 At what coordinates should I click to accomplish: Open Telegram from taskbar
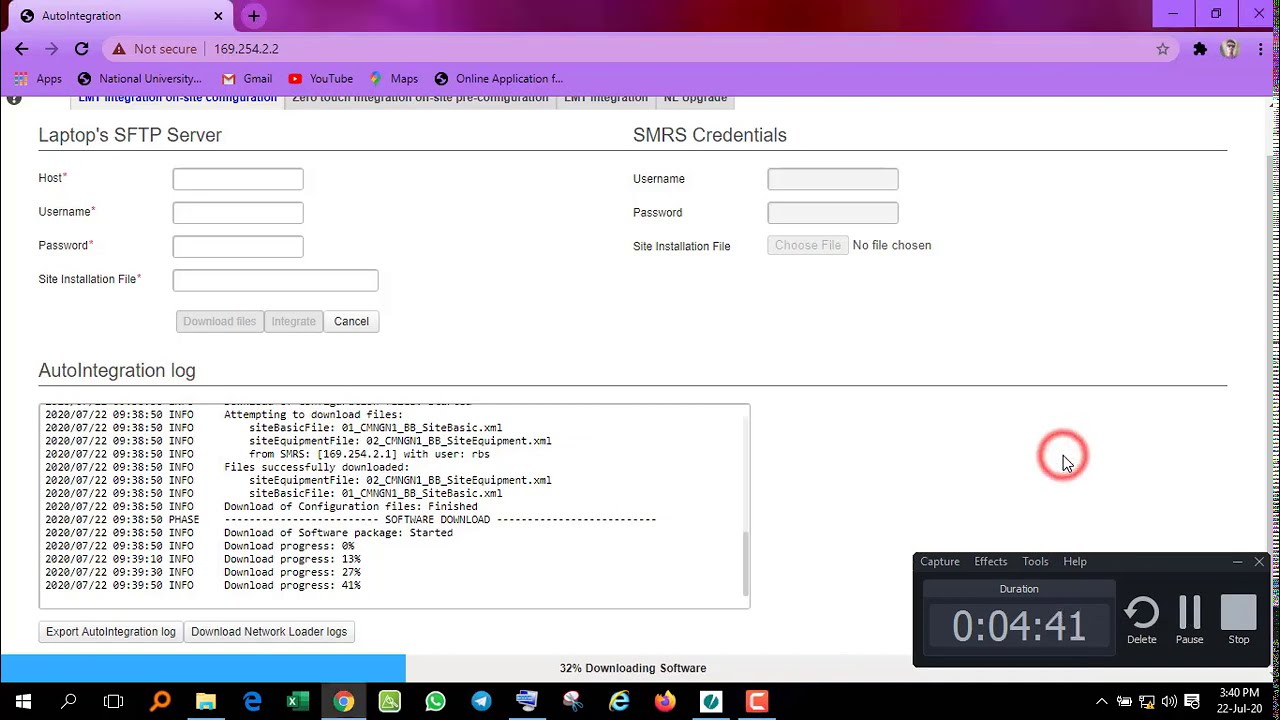point(481,702)
